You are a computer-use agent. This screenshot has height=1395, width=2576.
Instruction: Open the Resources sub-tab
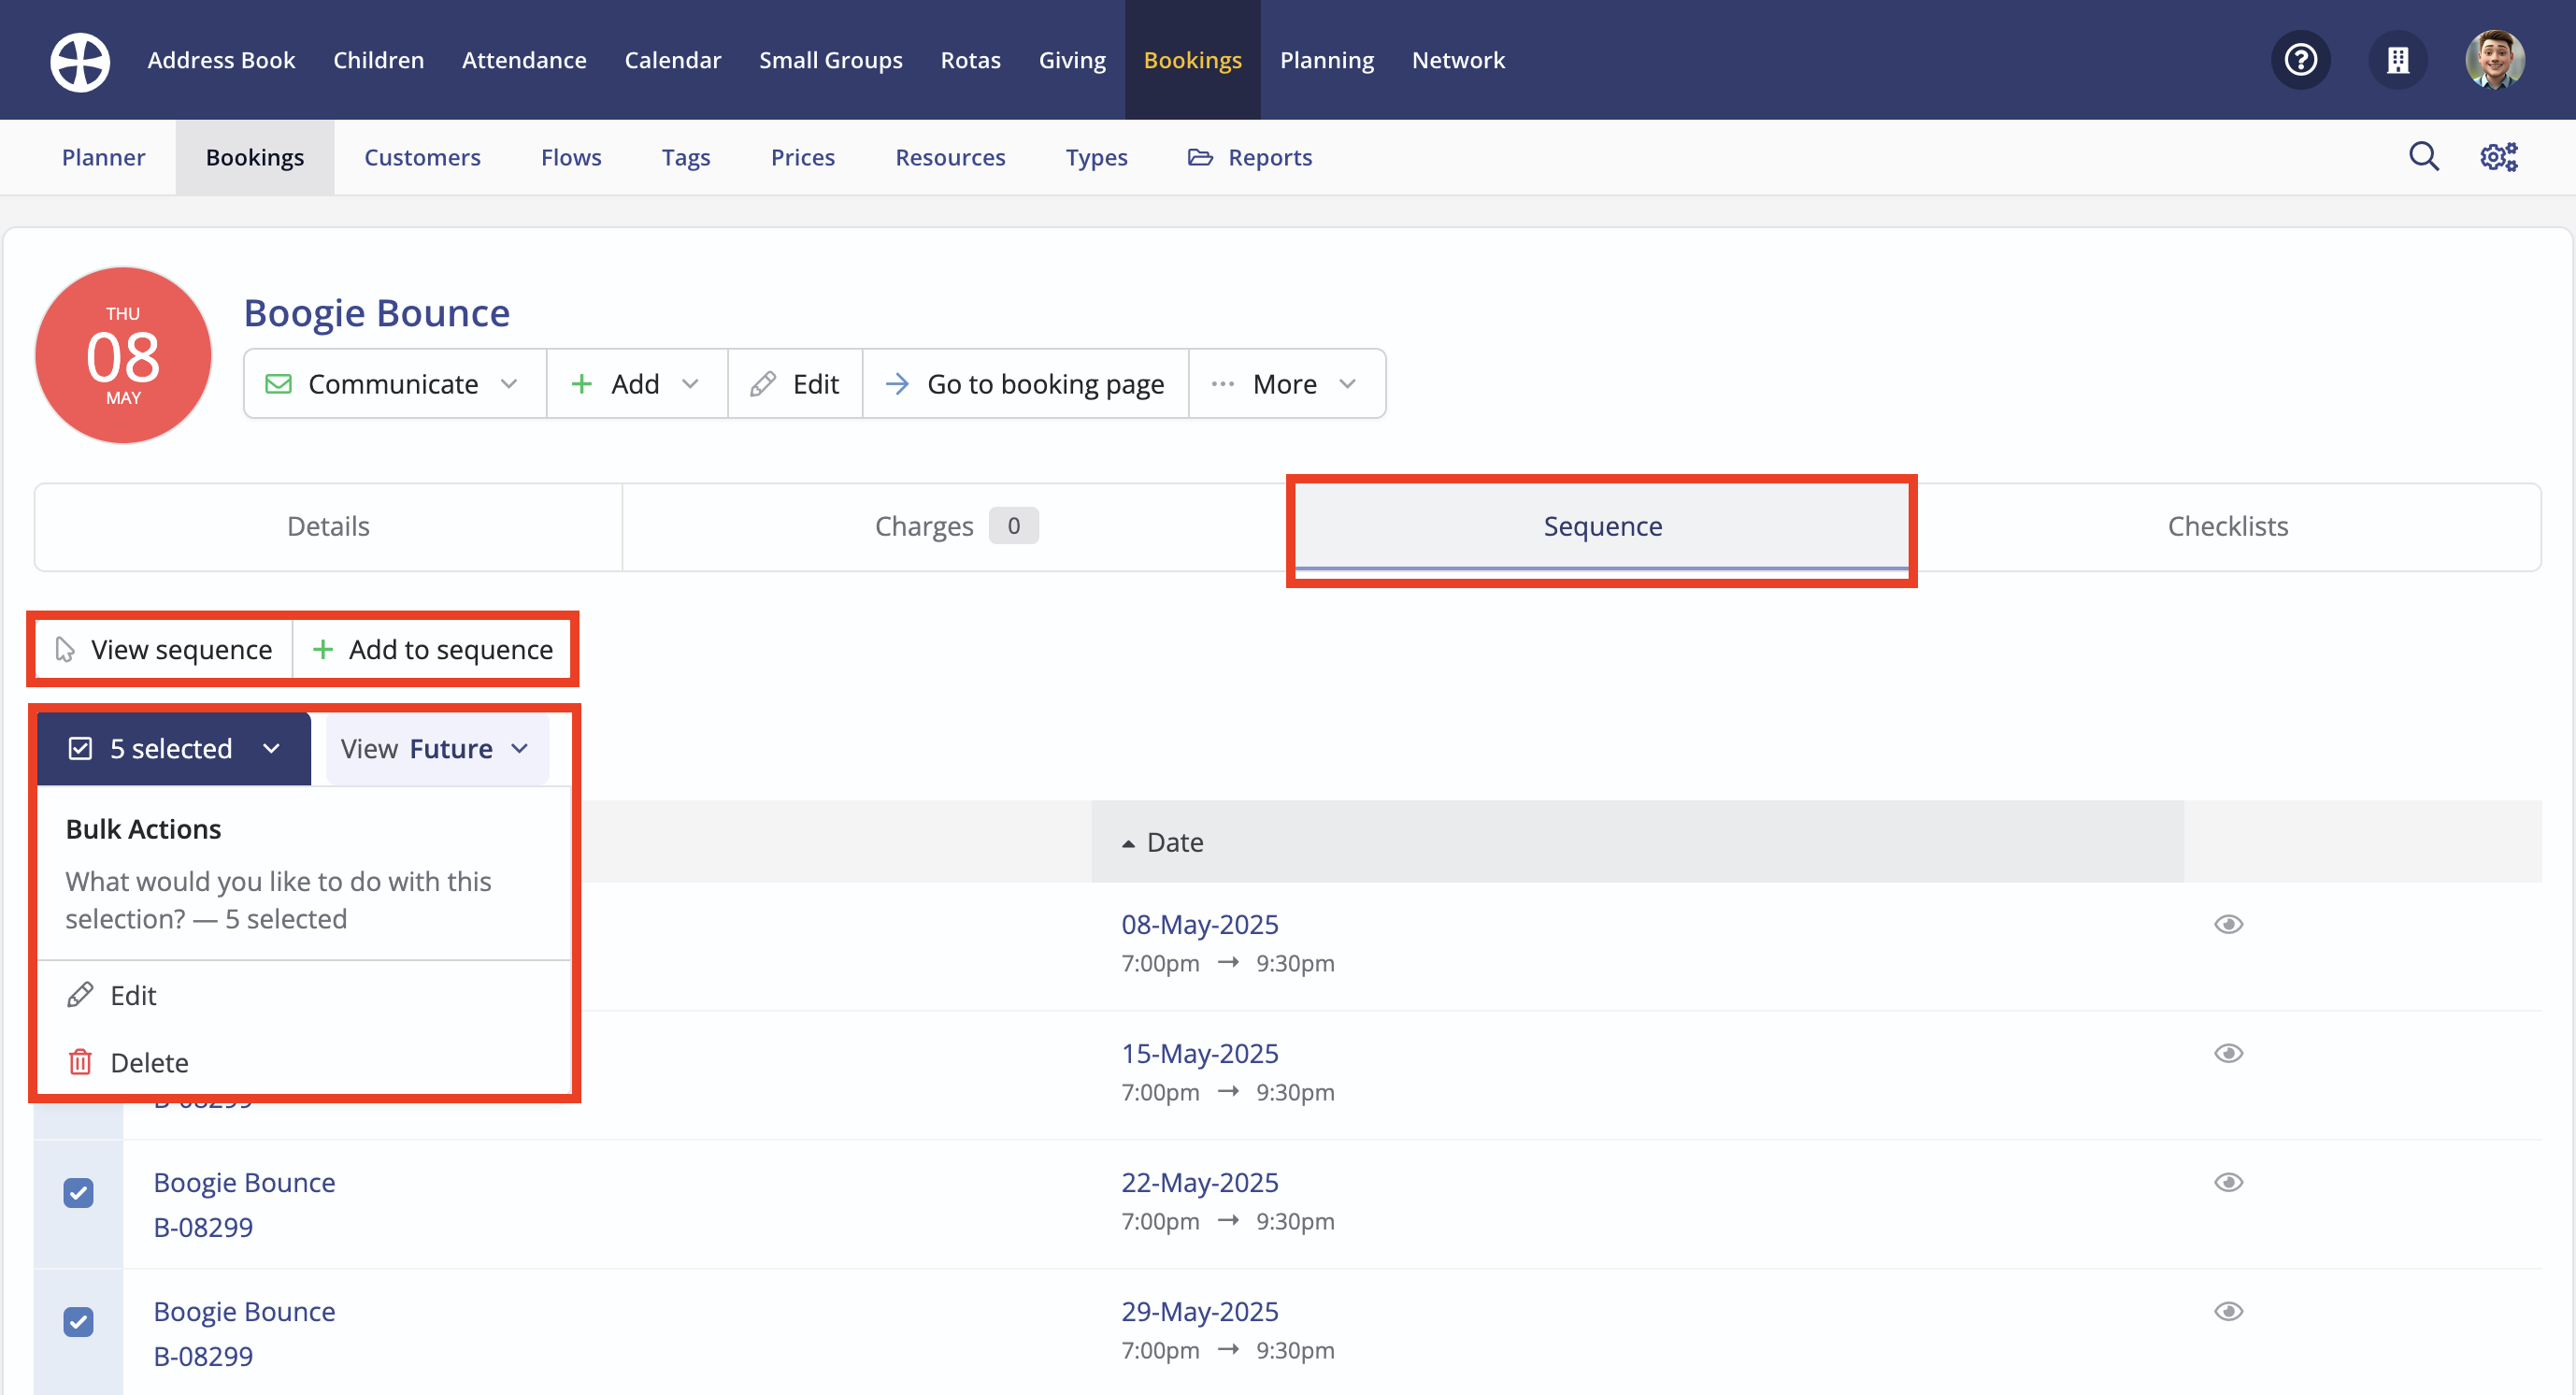pyautogui.click(x=950, y=157)
